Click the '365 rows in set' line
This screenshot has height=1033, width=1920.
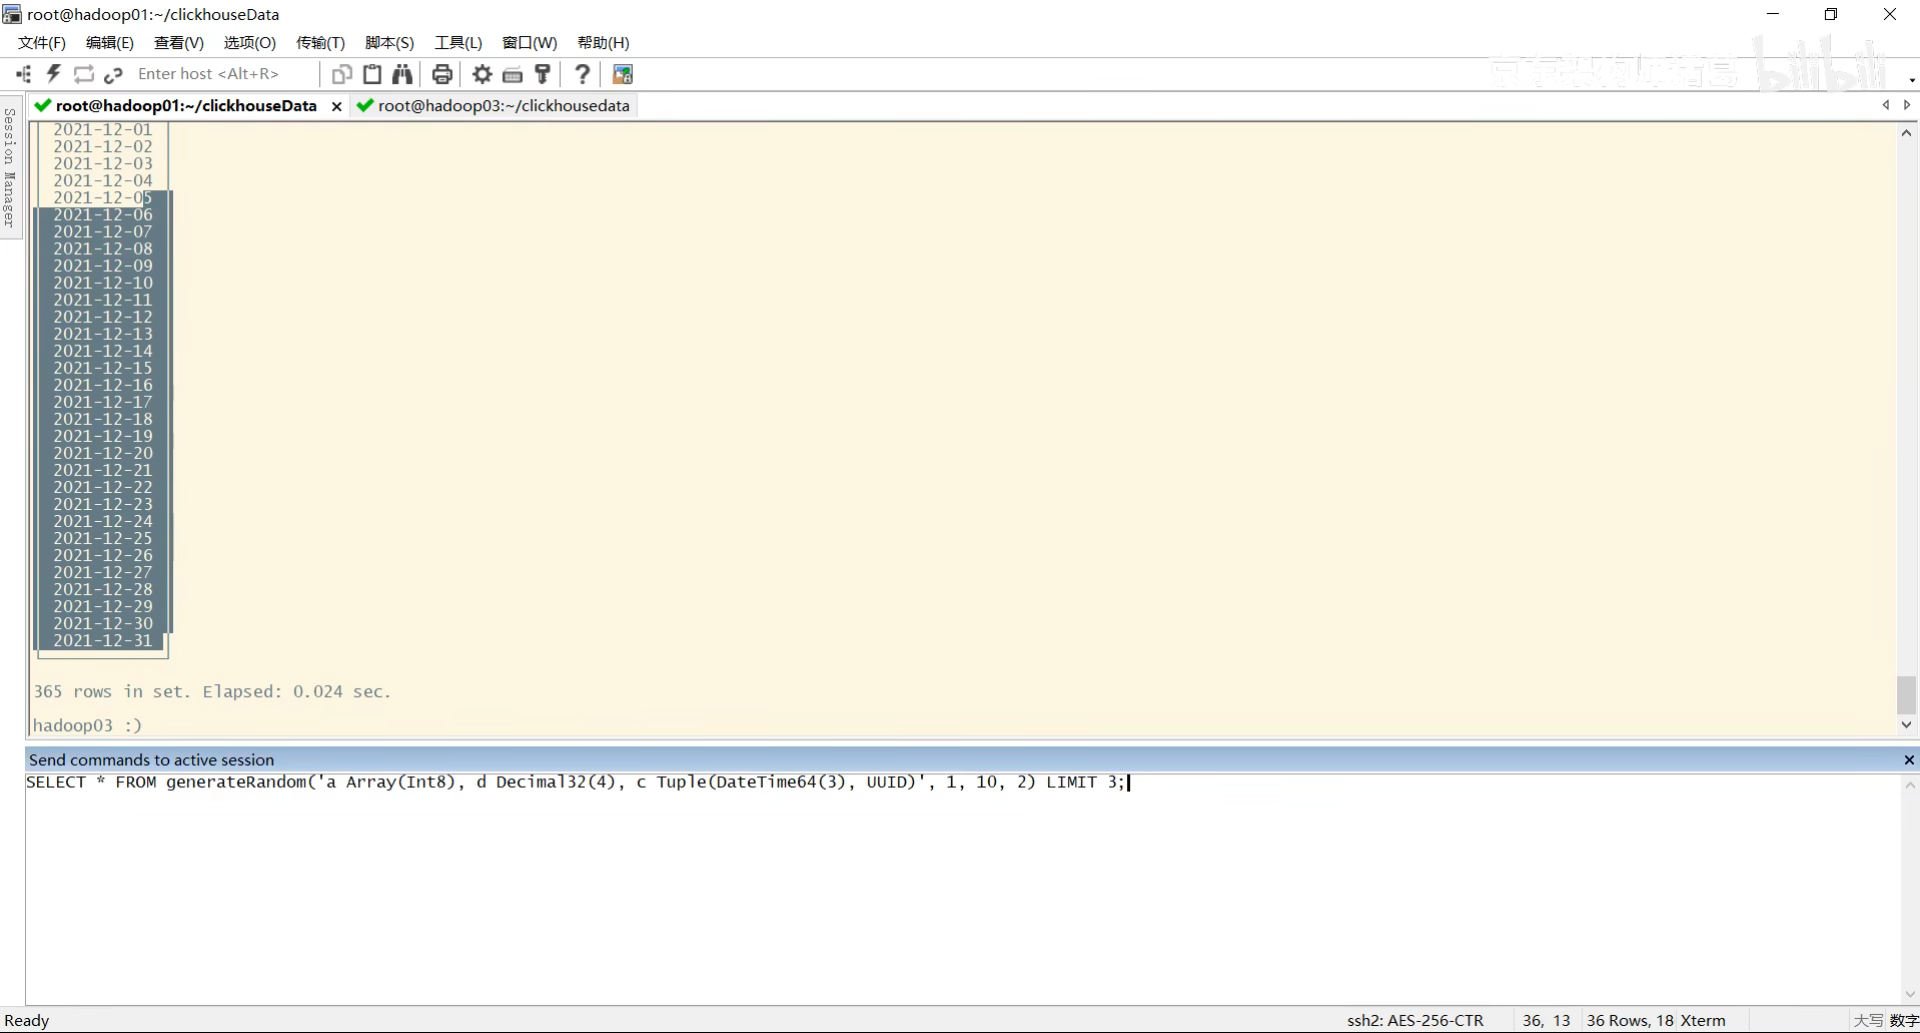(x=212, y=692)
